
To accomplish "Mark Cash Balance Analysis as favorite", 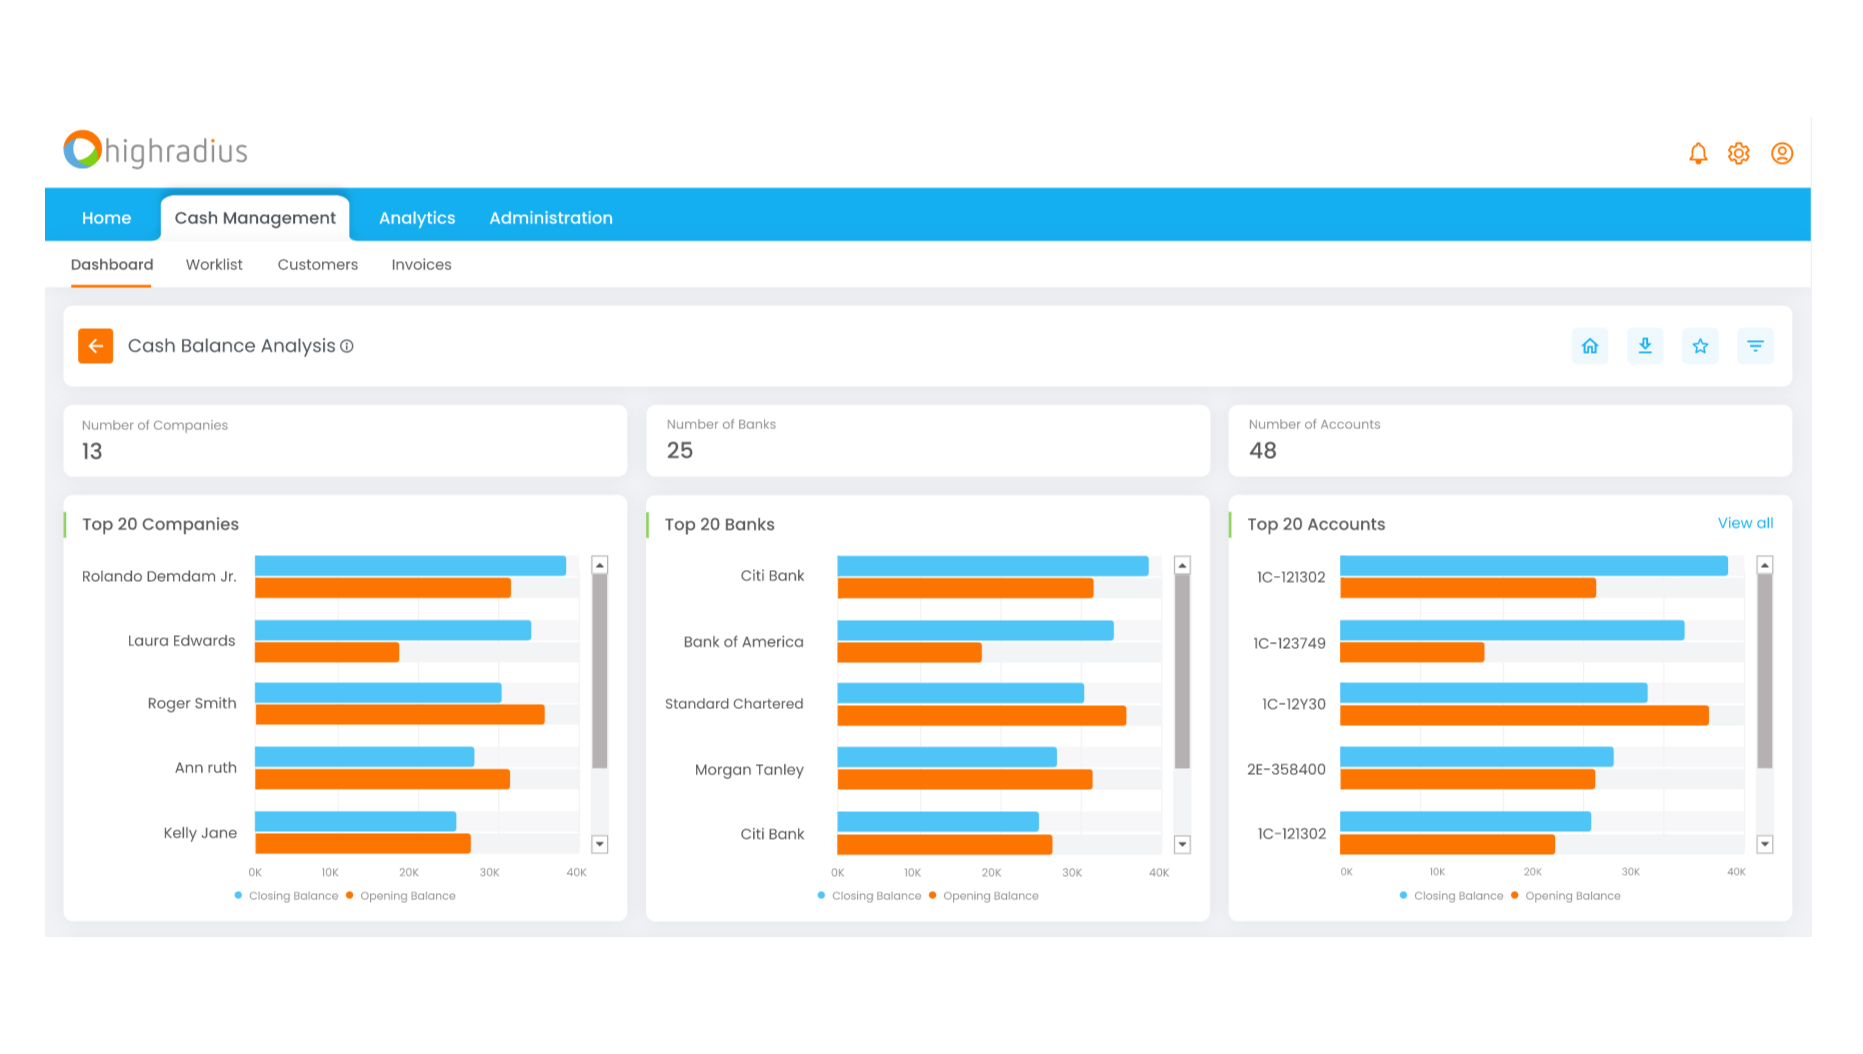I will click(x=1700, y=345).
